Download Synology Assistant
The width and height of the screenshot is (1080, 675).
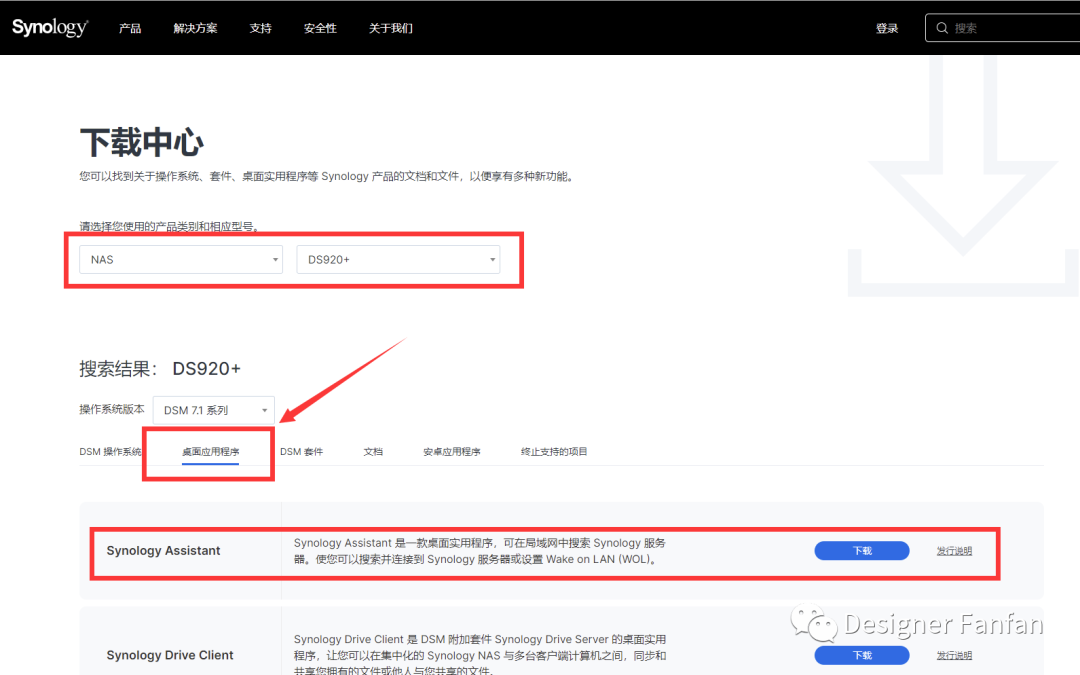[862, 550]
